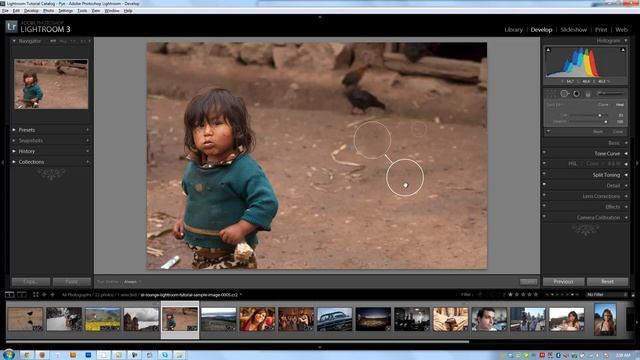Click the Previous button

tap(564, 282)
